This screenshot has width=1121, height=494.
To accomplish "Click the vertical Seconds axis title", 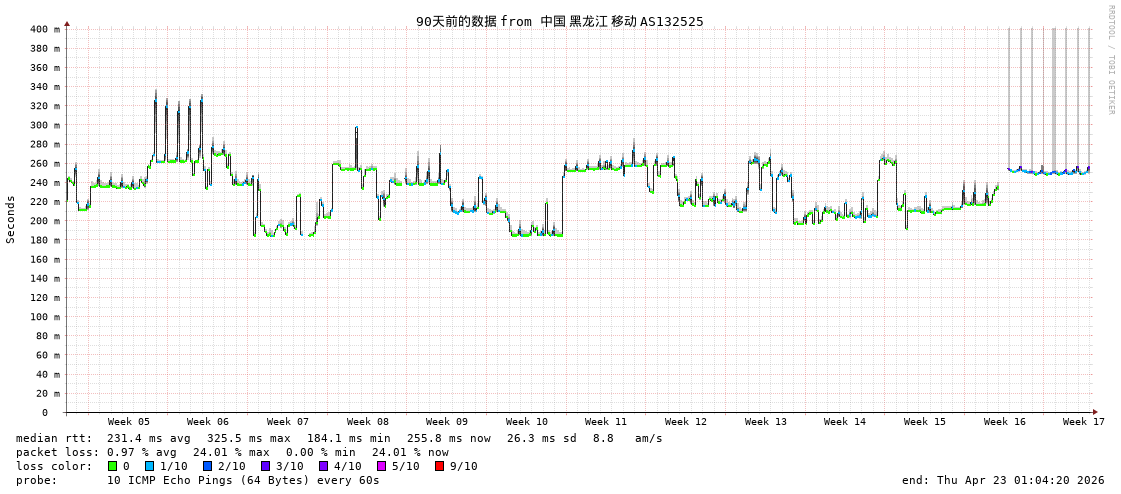I will (11, 219).
